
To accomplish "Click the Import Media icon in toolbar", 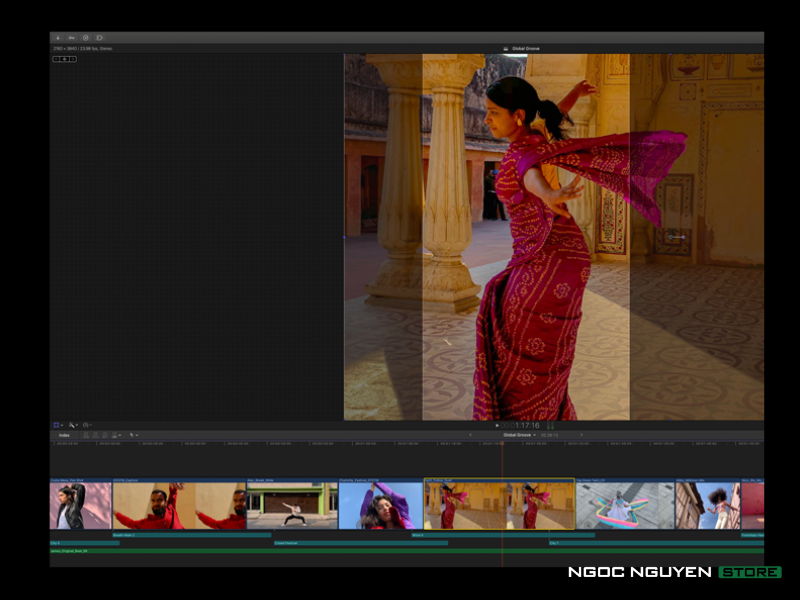I will pyautogui.click(x=57, y=38).
